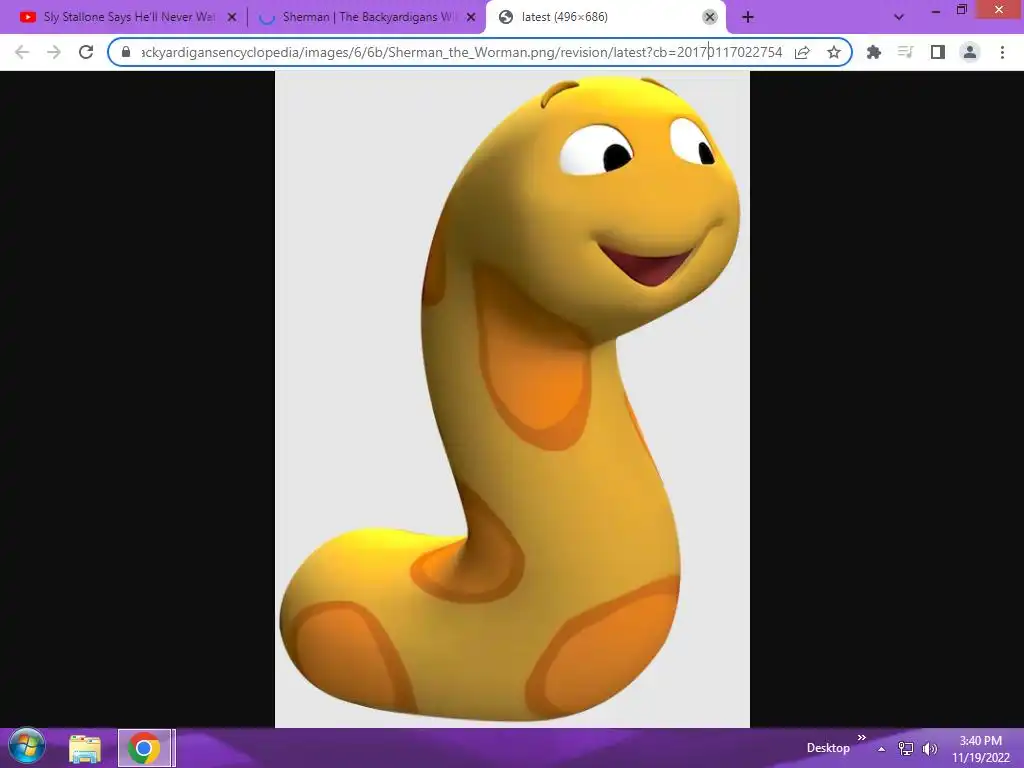Click Chrome icon in the taskbar
The image size is (1024, 768).
click(145, 748)
